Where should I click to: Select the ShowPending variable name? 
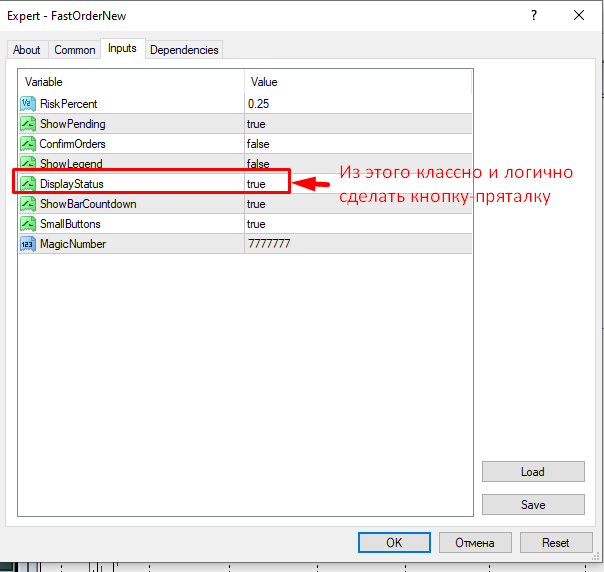(72, 124)
